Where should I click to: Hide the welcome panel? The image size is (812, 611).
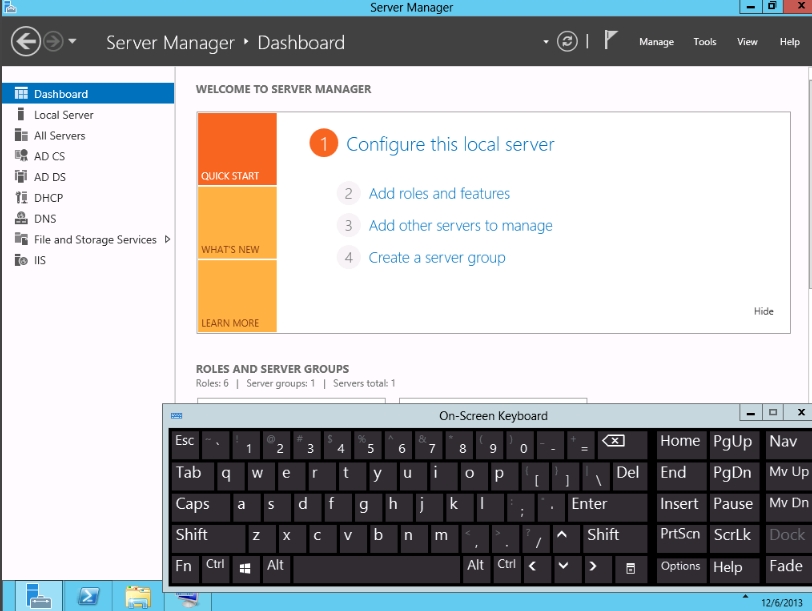(x=763, y=311)
